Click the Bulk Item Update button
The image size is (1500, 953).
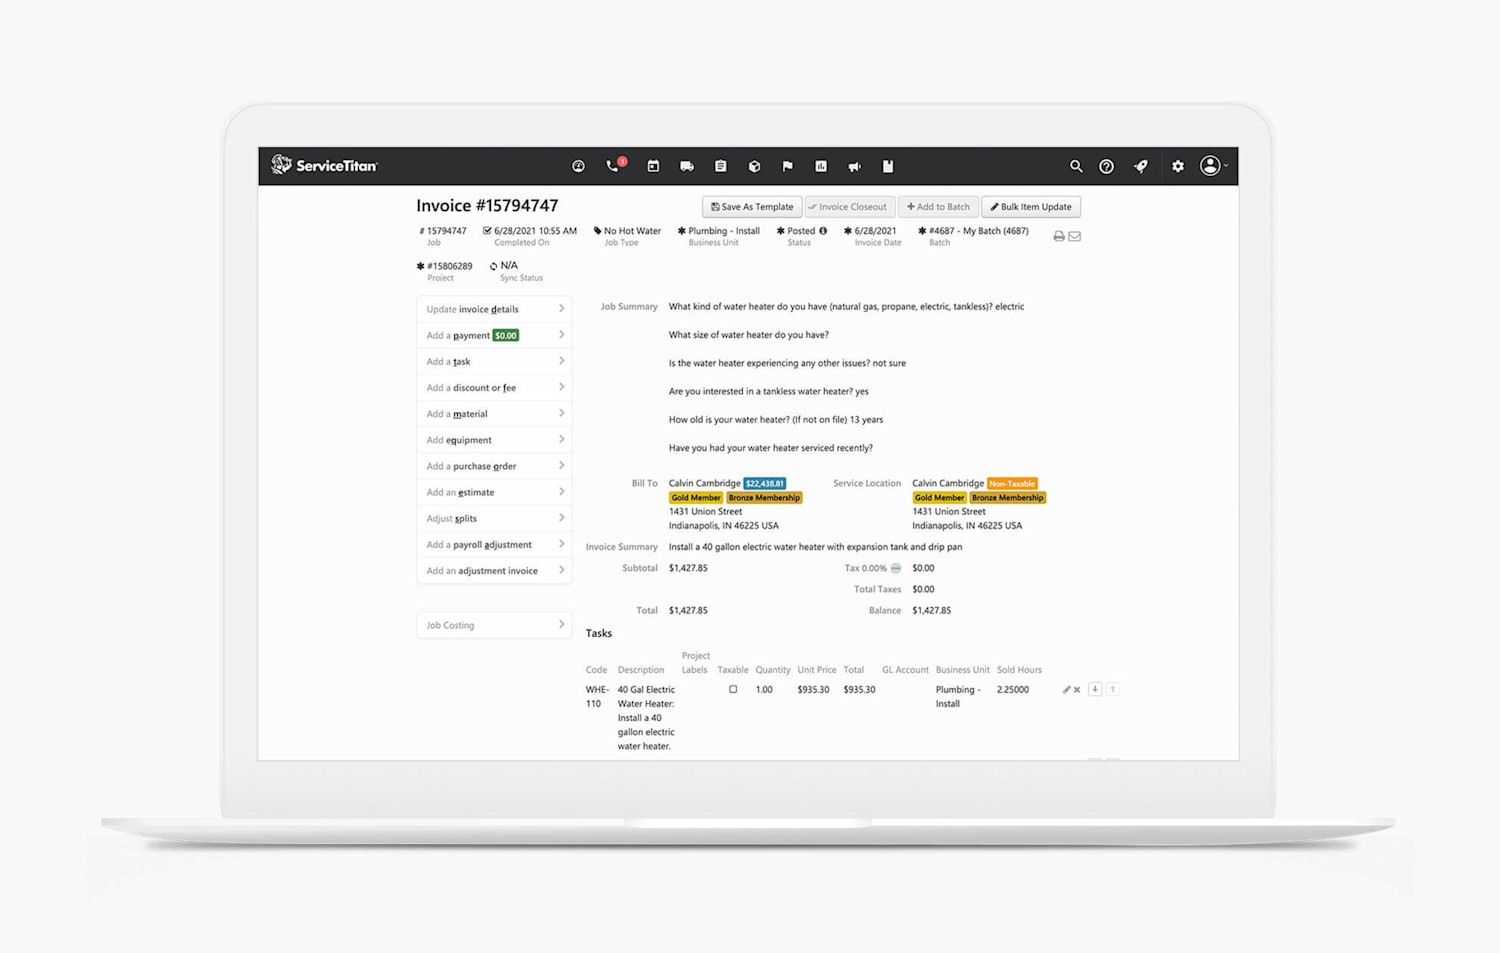pyautogui.click(x=1031, y=206)
